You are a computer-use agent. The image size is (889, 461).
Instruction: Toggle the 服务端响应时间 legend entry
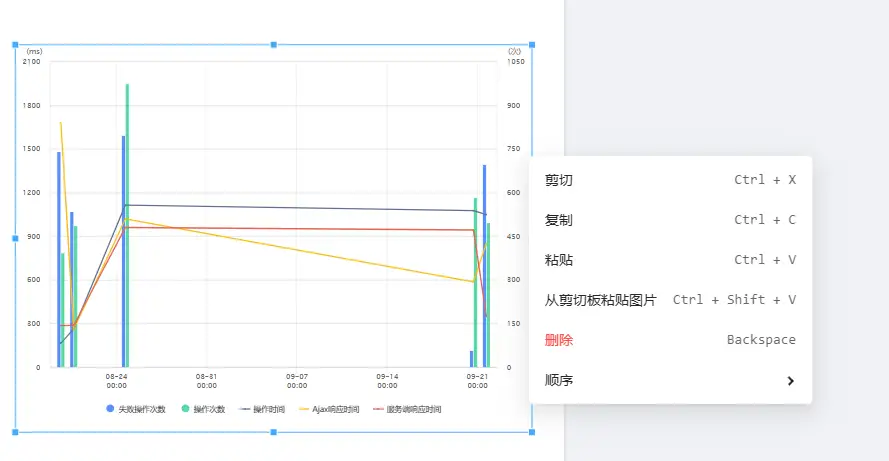point(407,409)
